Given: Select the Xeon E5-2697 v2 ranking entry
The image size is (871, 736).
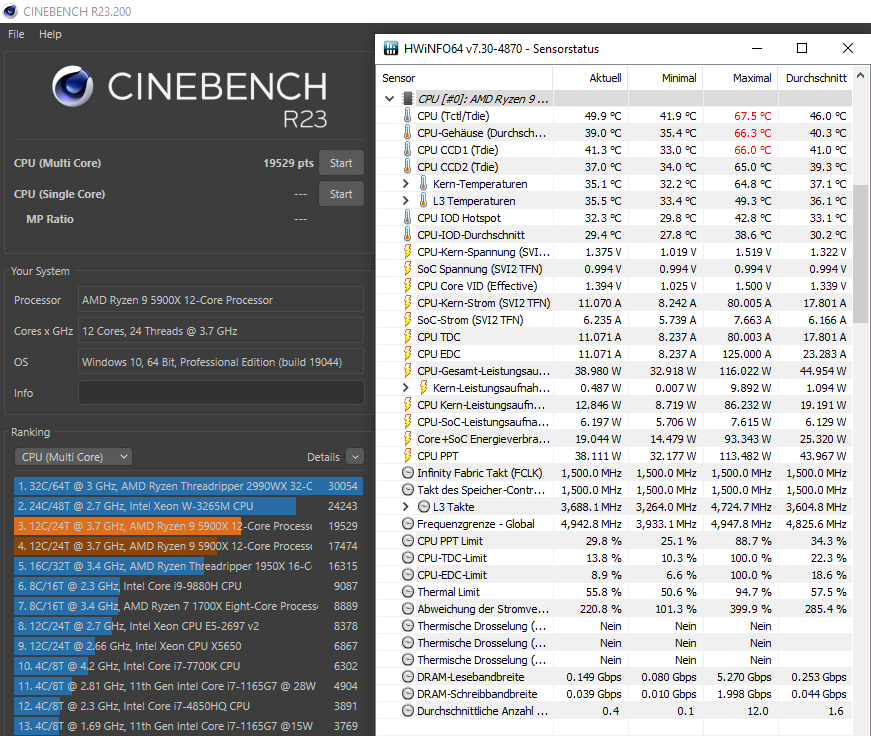Looking at the screenshot, I should [x=188, y=626].
